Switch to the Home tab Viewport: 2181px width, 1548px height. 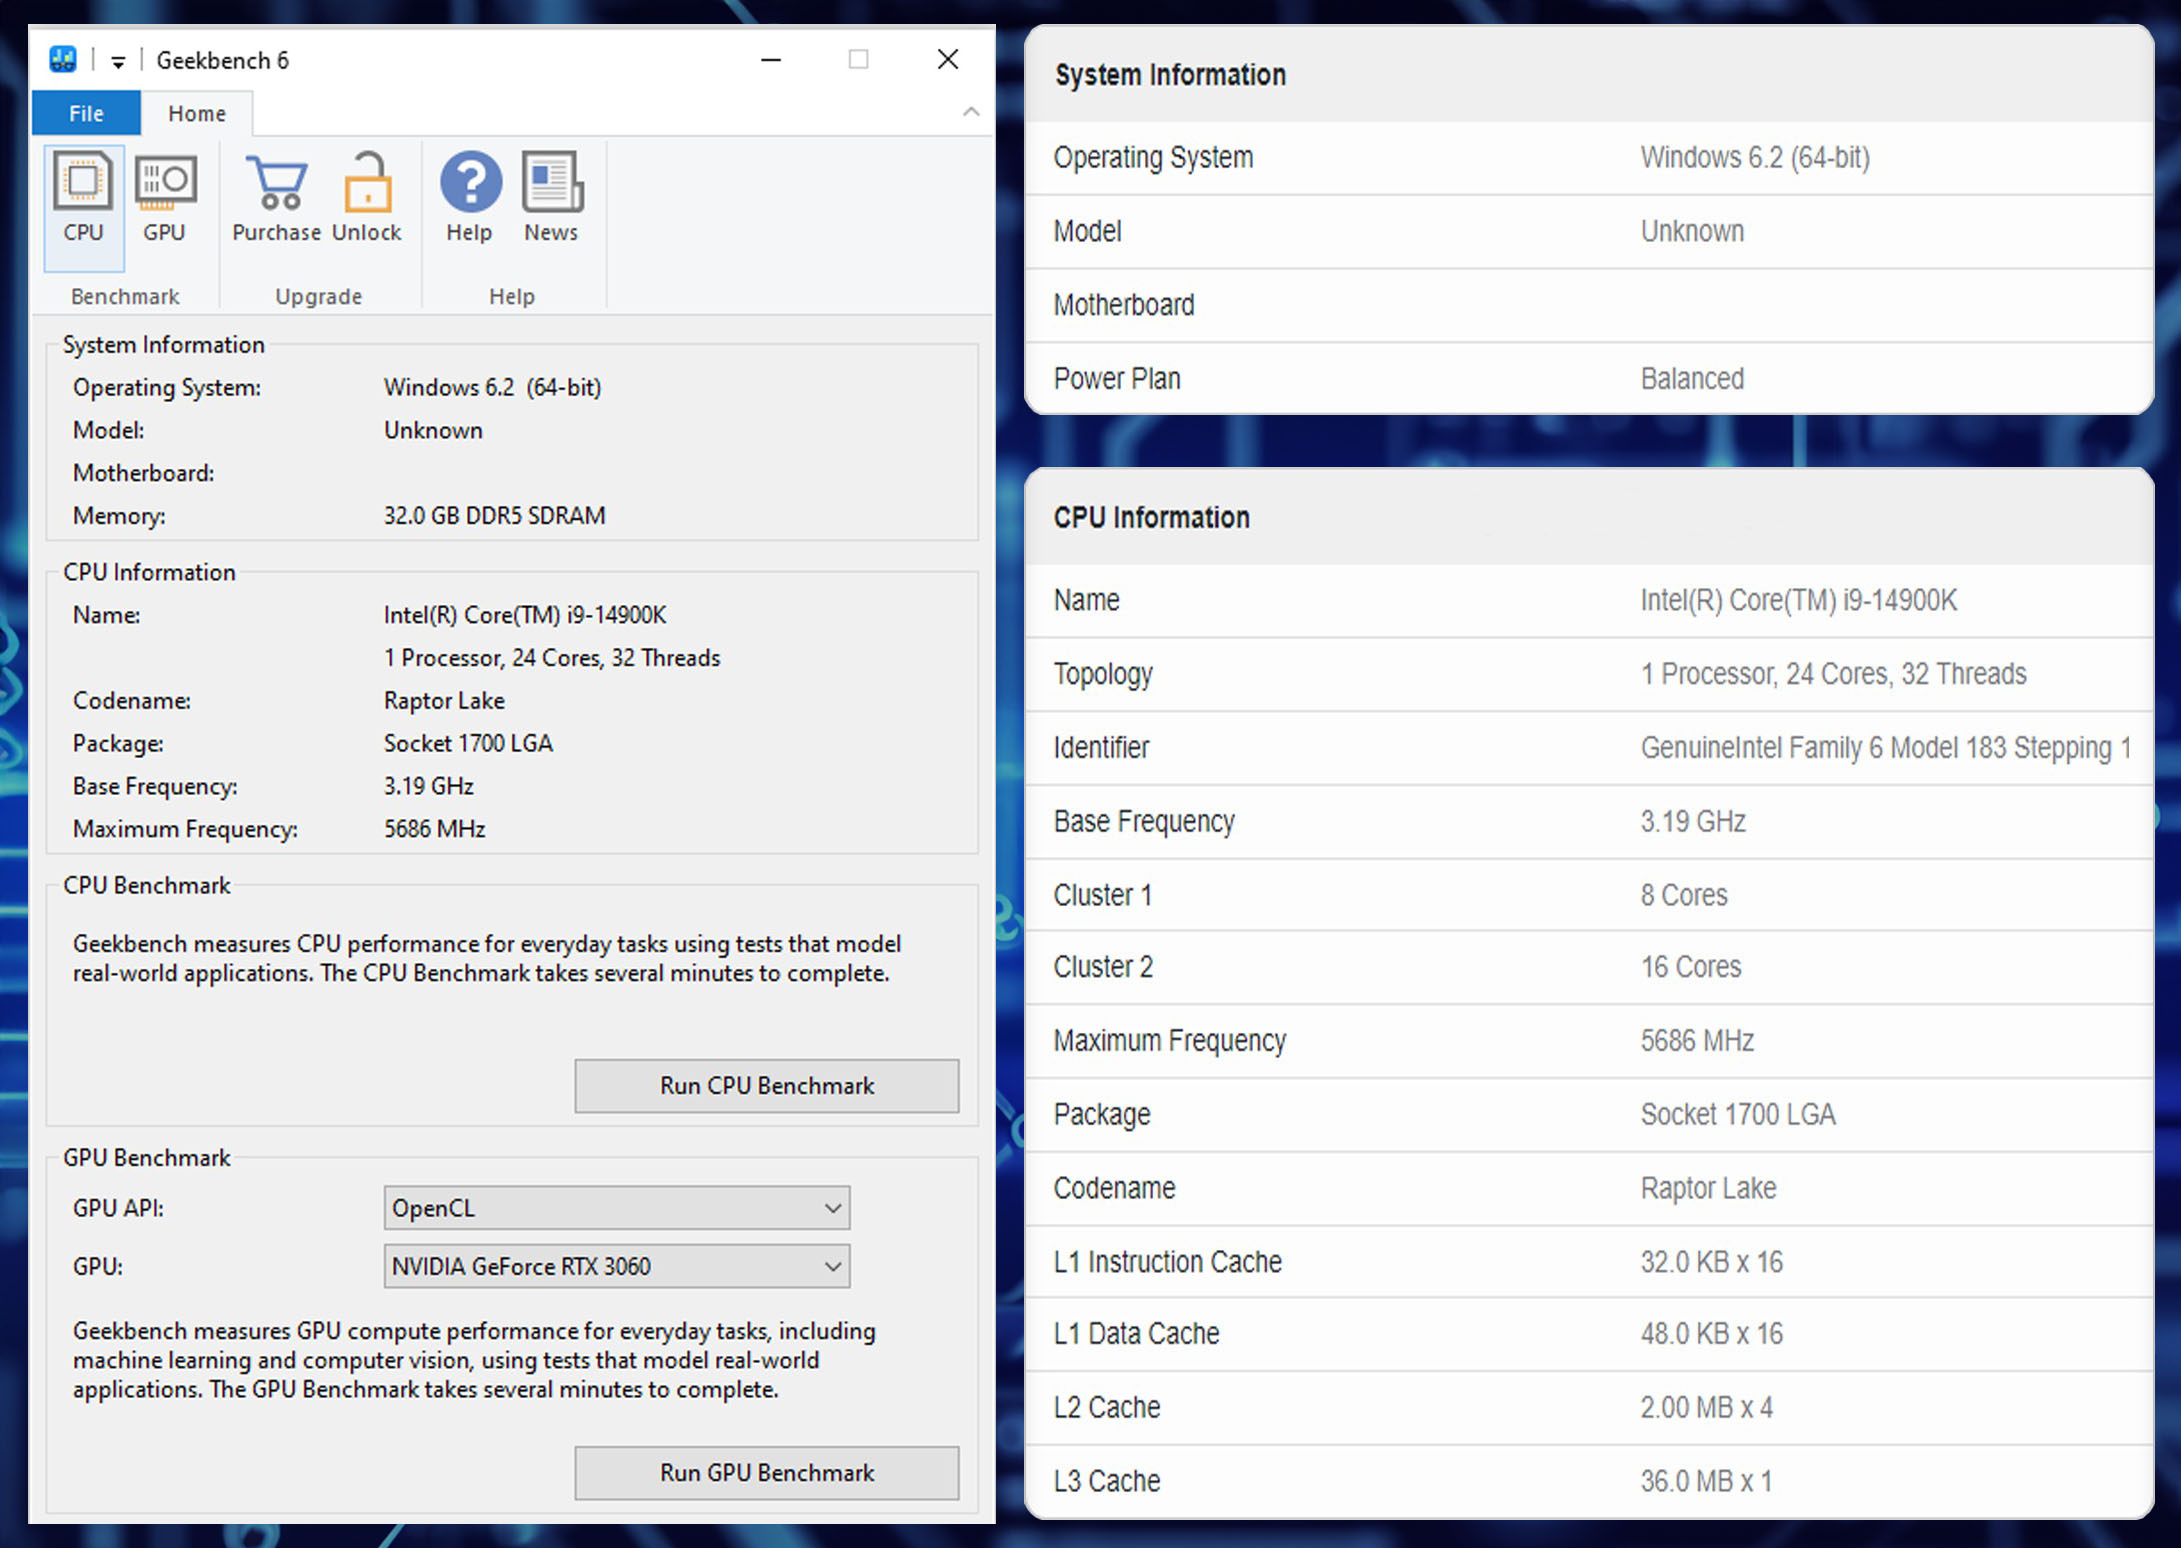[x=196, y=112]
